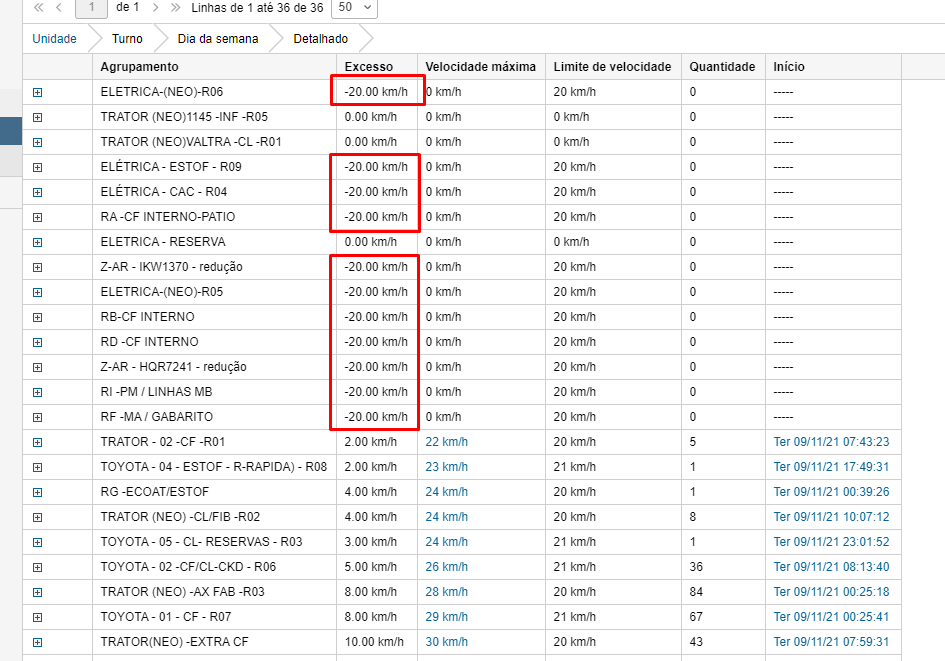Expand the TRATOR - 02 -CF -R01 row
945x661 pixels.
(x=37, y=442)
